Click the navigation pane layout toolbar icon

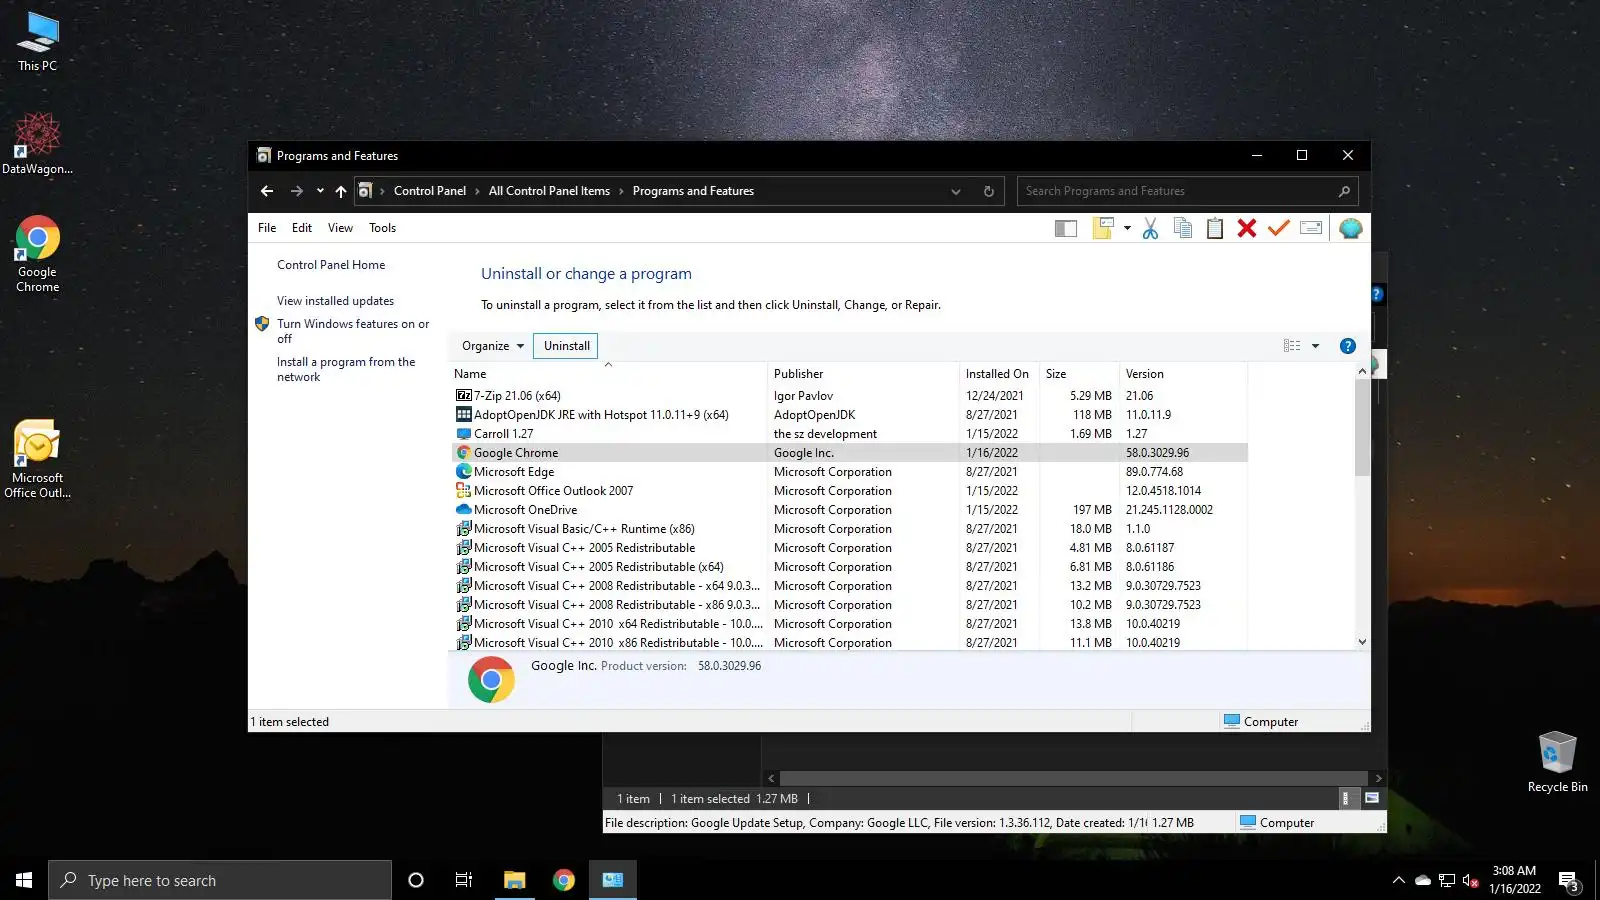(x=1066, y=229)
